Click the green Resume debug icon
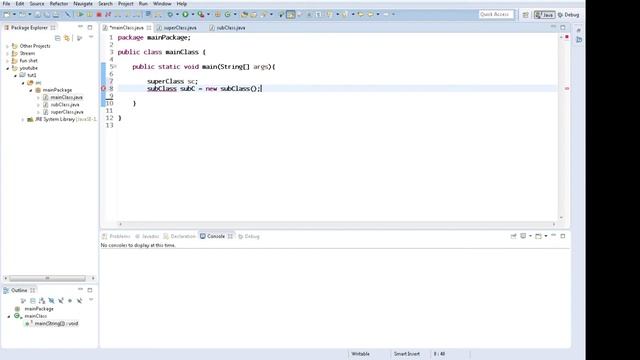This screenshot has width=640, height=360. (80, 14)
